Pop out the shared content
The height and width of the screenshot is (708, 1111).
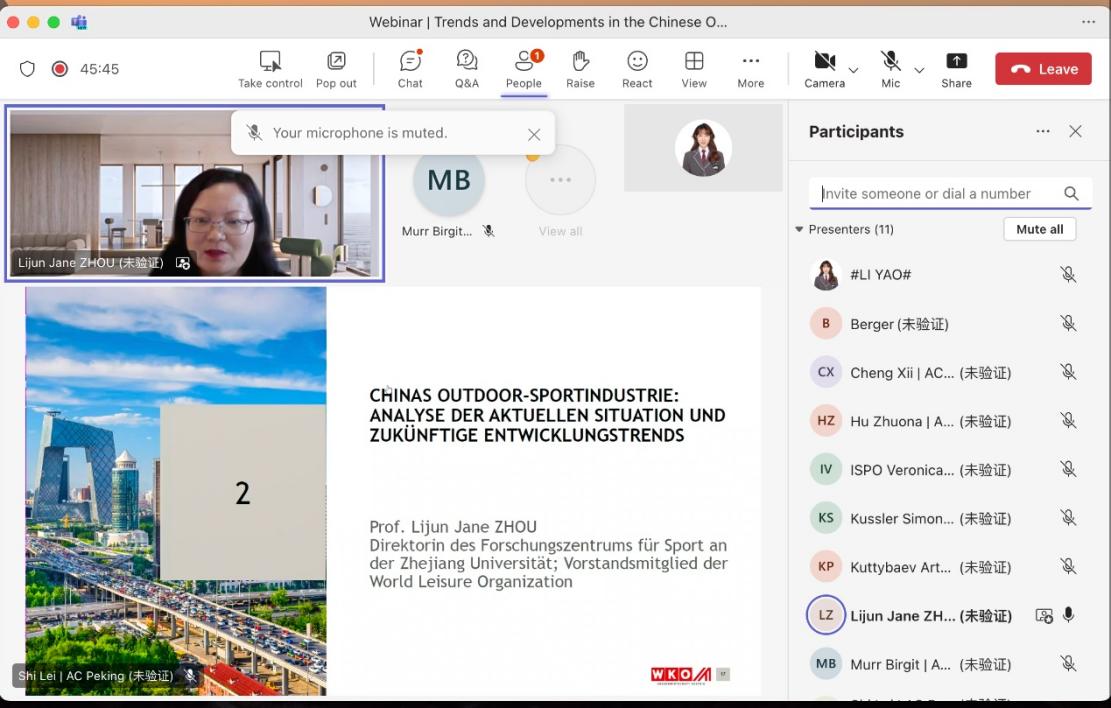coord(336,69)
